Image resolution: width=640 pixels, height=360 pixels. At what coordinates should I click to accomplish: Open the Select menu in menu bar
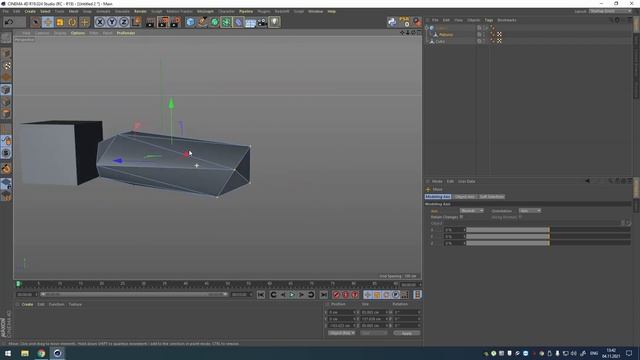(x=45, y=11)
